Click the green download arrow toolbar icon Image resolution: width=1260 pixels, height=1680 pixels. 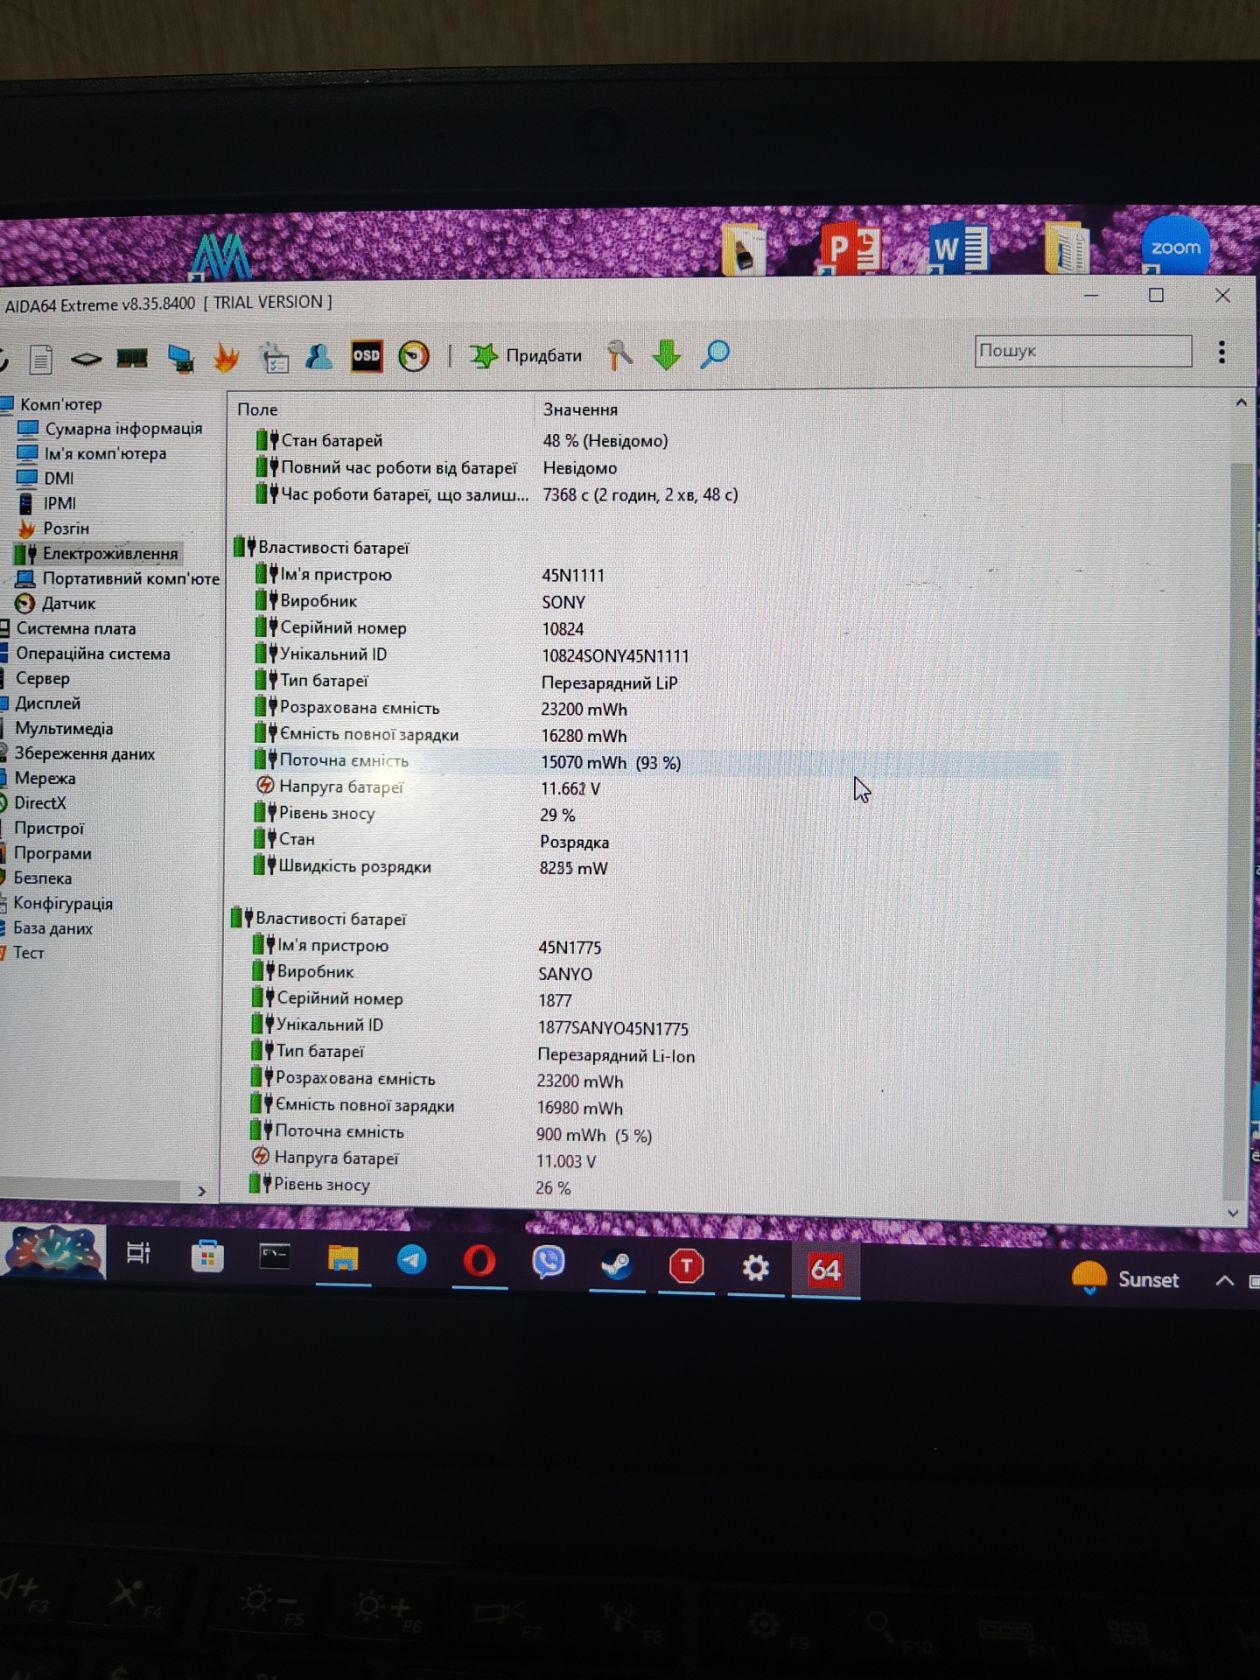click(x=667, y=355)
